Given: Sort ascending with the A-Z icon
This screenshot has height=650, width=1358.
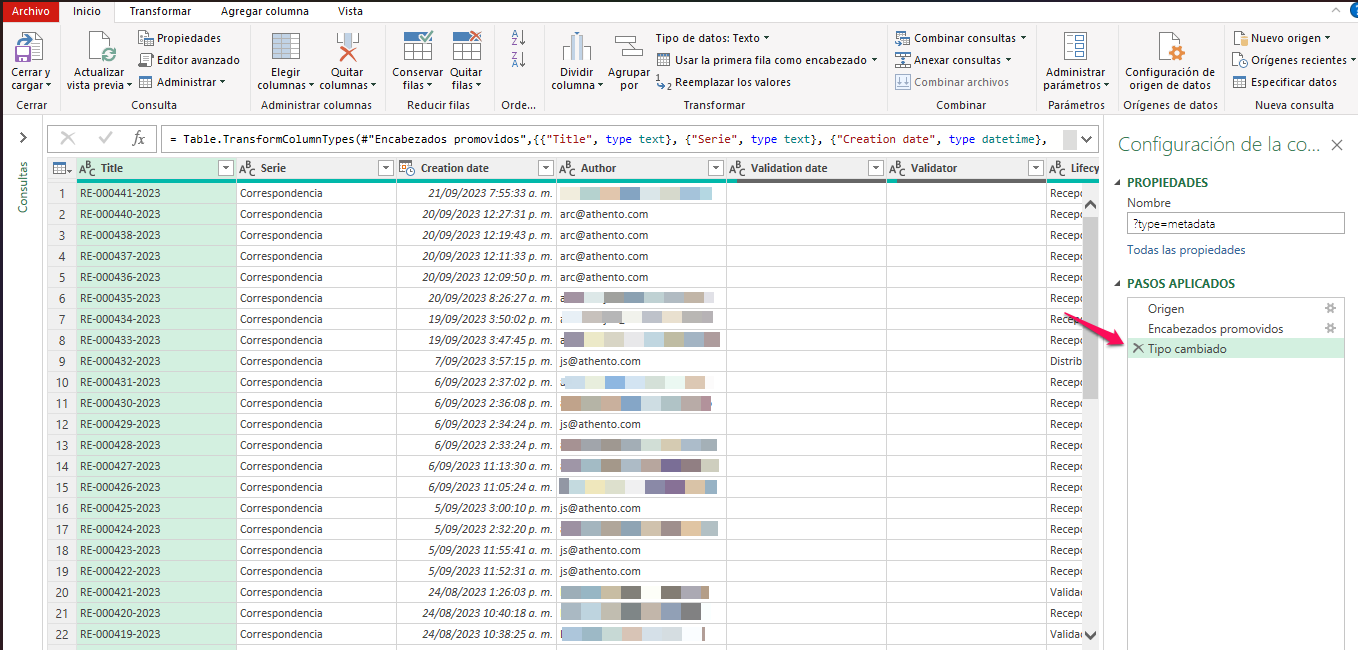Looking at the screenshot, I should tap(518, 38).
